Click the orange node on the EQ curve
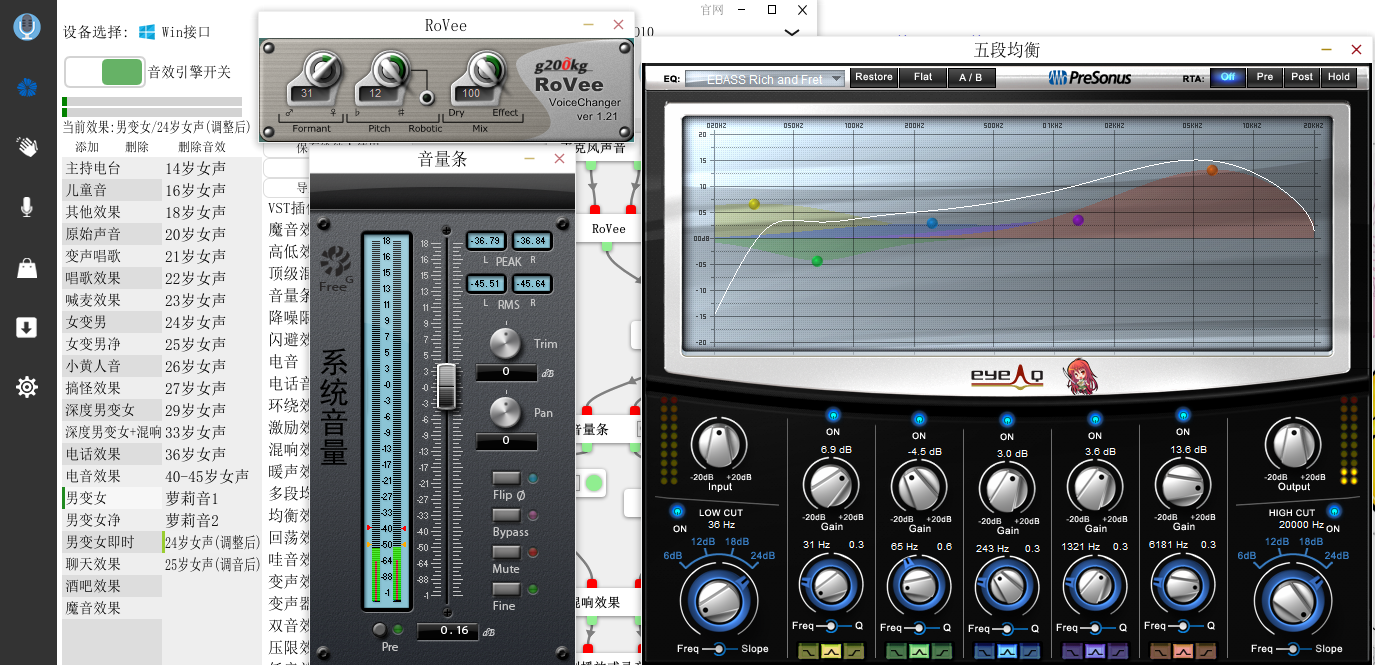Screen dimensions: 1375x665 point(1212,170)
